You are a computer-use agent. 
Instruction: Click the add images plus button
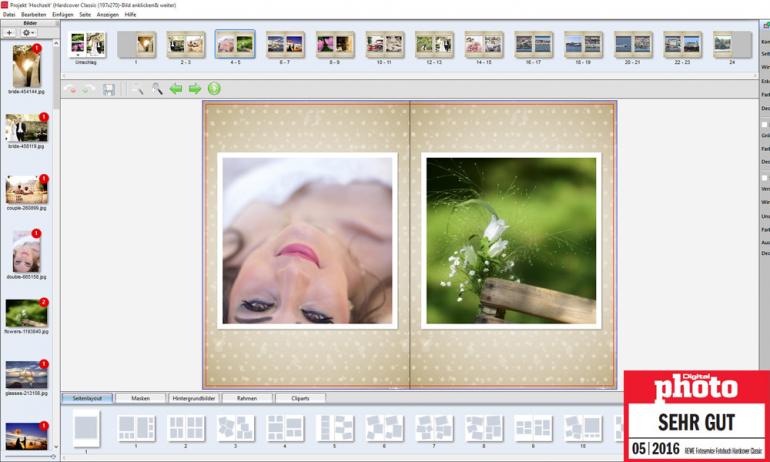[x=9, y=32]
